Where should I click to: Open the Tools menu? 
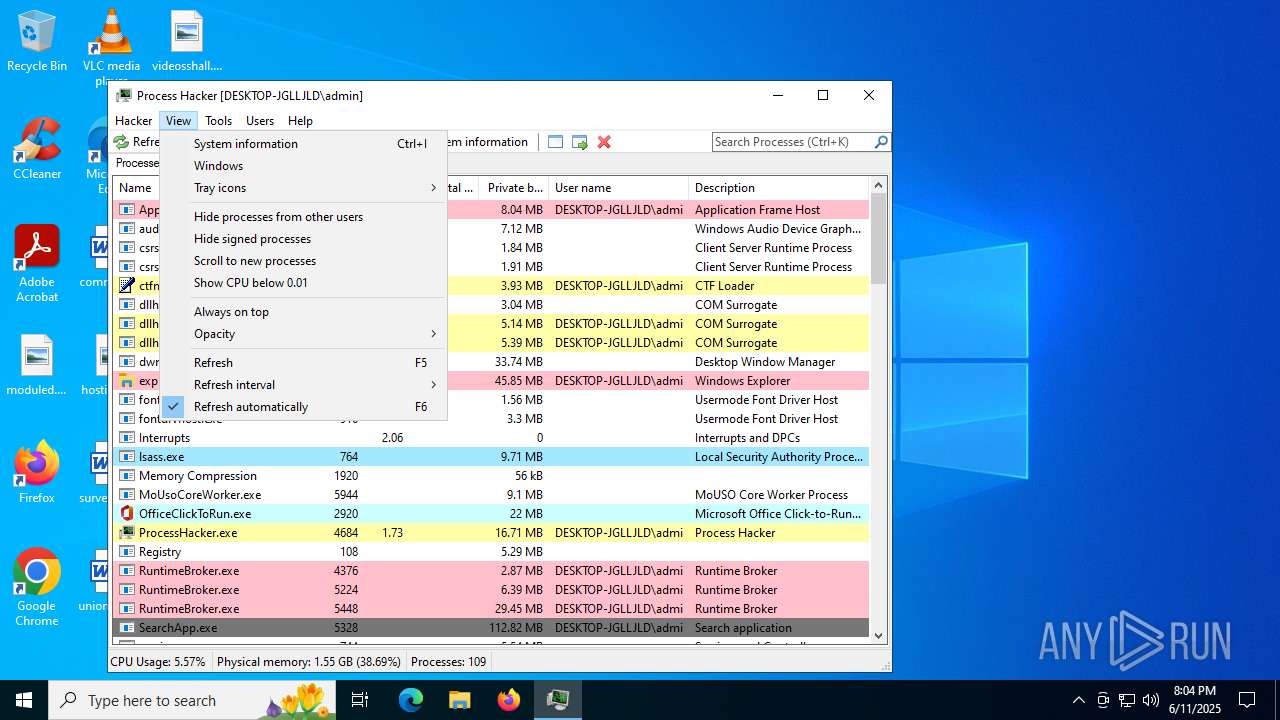tap(218, 121)
